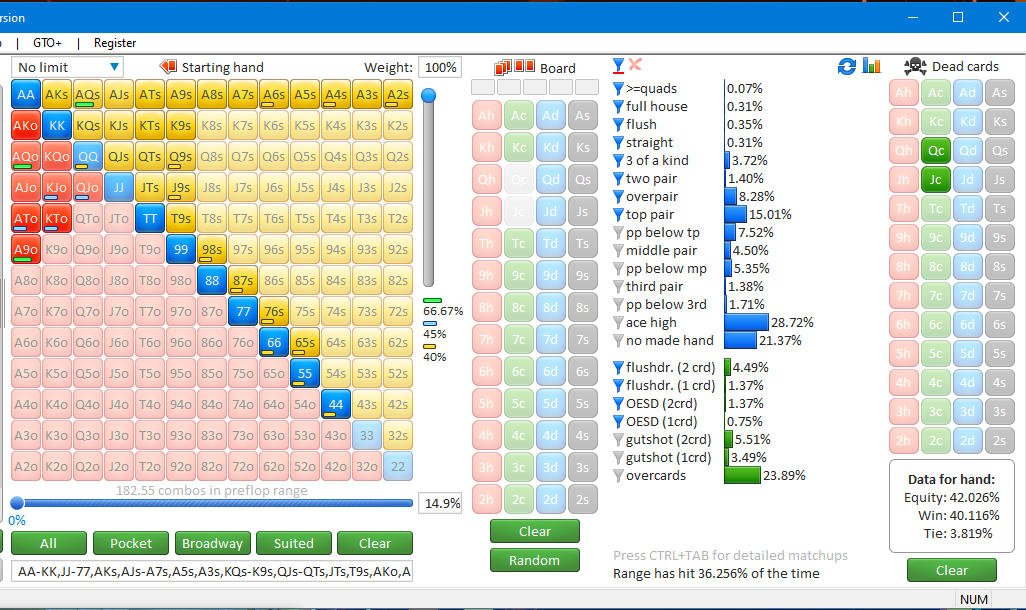Select the 72s hand cell
Image resolution: width=1026 pixels, height=610 pixels.
coord(398,312)
